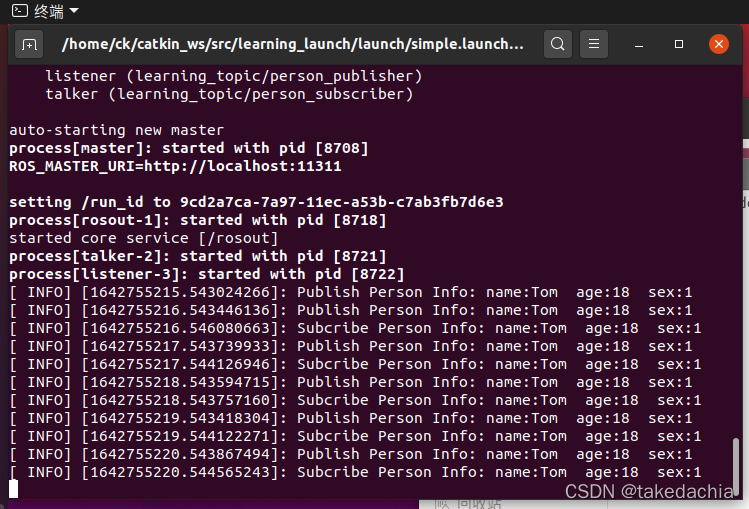Click log line with timestamp 1642755217.543739933
The width and height of the screenshot is (749, 509).
[351, 346]
